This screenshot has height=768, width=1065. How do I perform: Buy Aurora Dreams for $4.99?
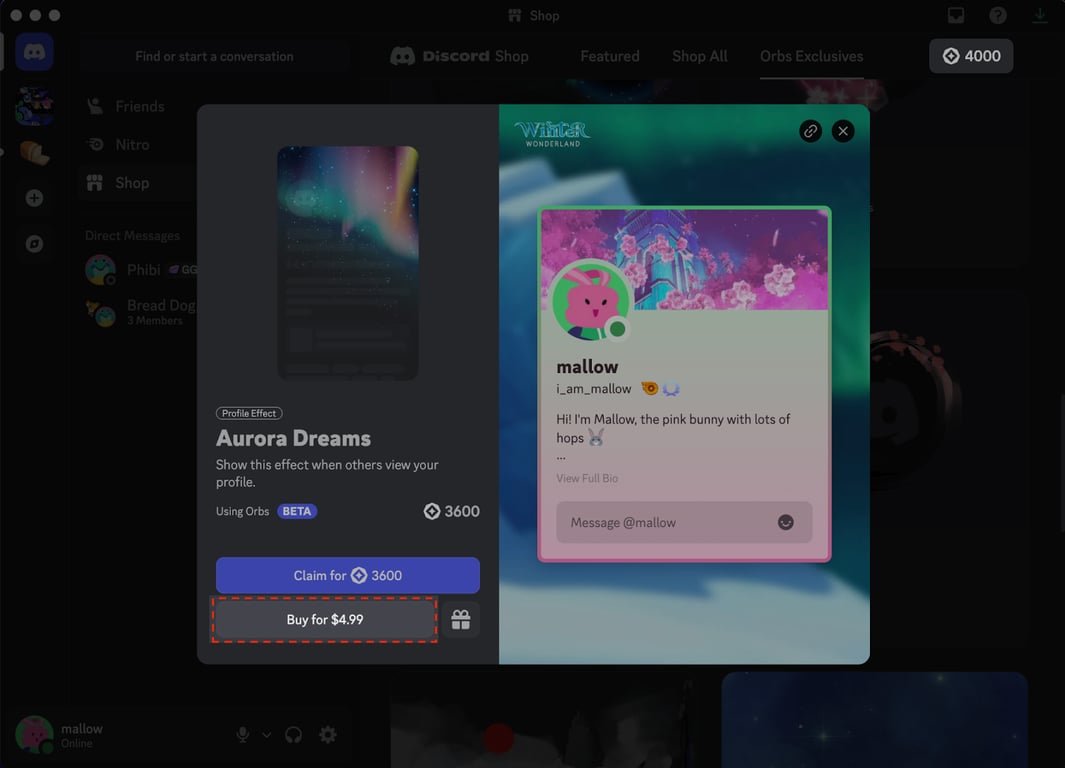[x=325, y=619]
